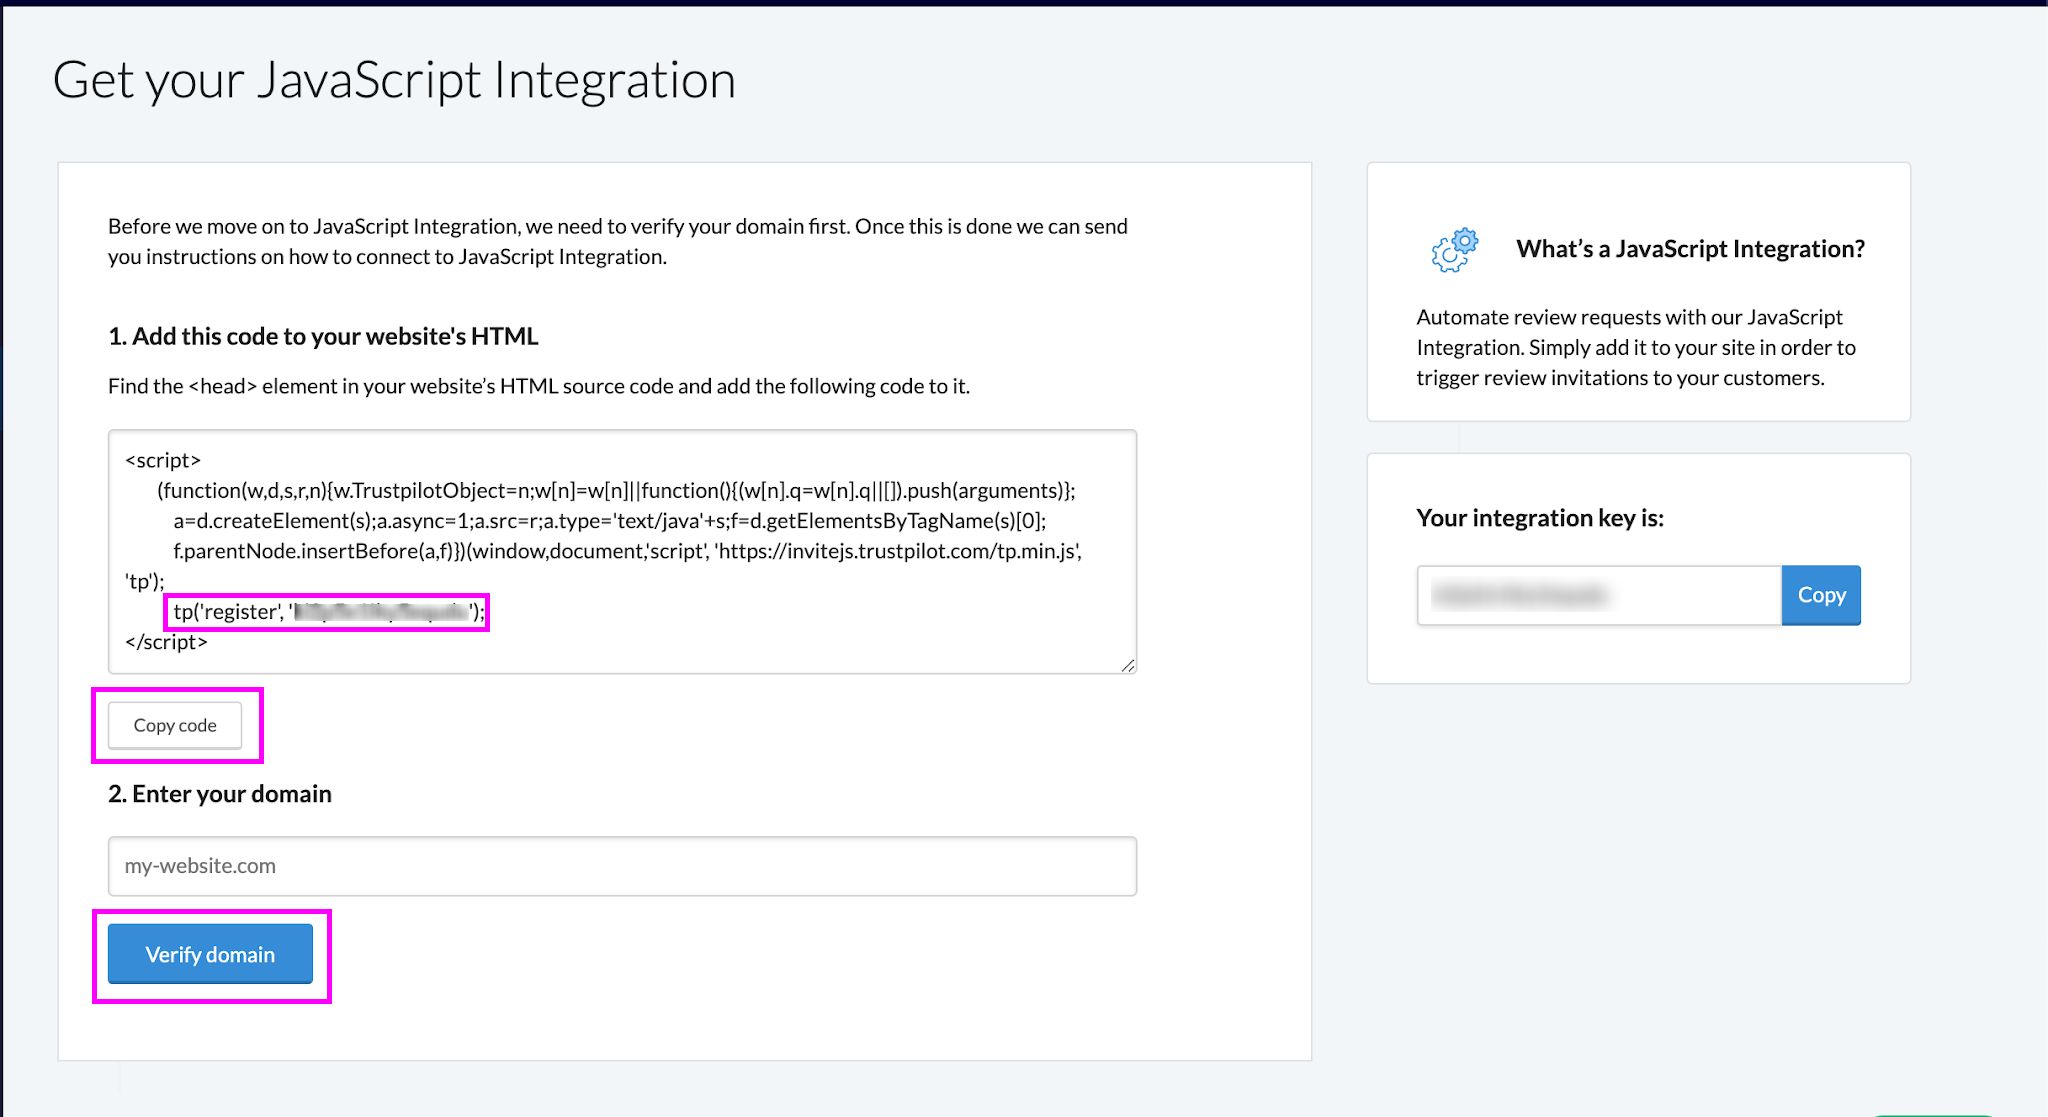Click the tp('register' code line

point(328,611)
